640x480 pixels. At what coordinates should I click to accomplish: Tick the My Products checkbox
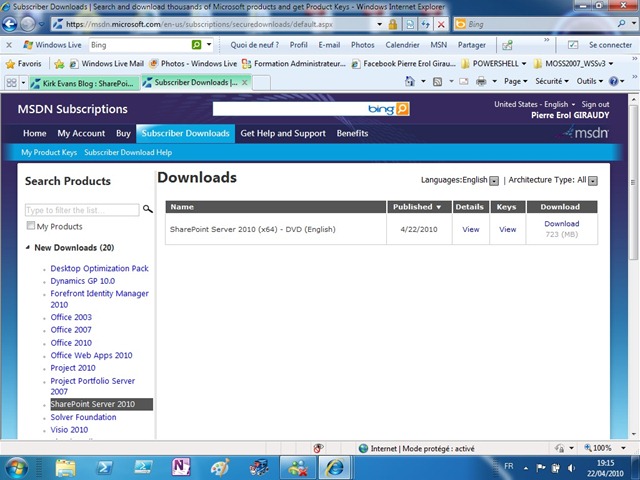point(31,225)
